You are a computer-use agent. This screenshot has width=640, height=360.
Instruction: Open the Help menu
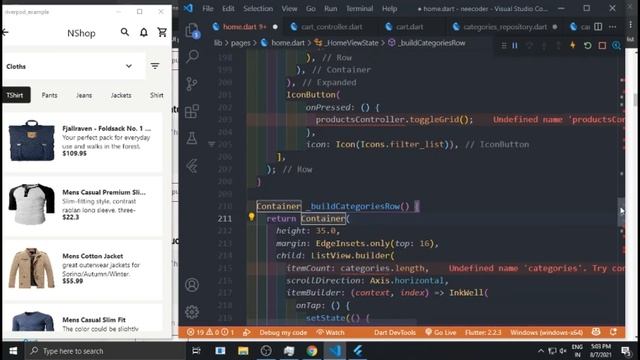(x=389, y=9)
